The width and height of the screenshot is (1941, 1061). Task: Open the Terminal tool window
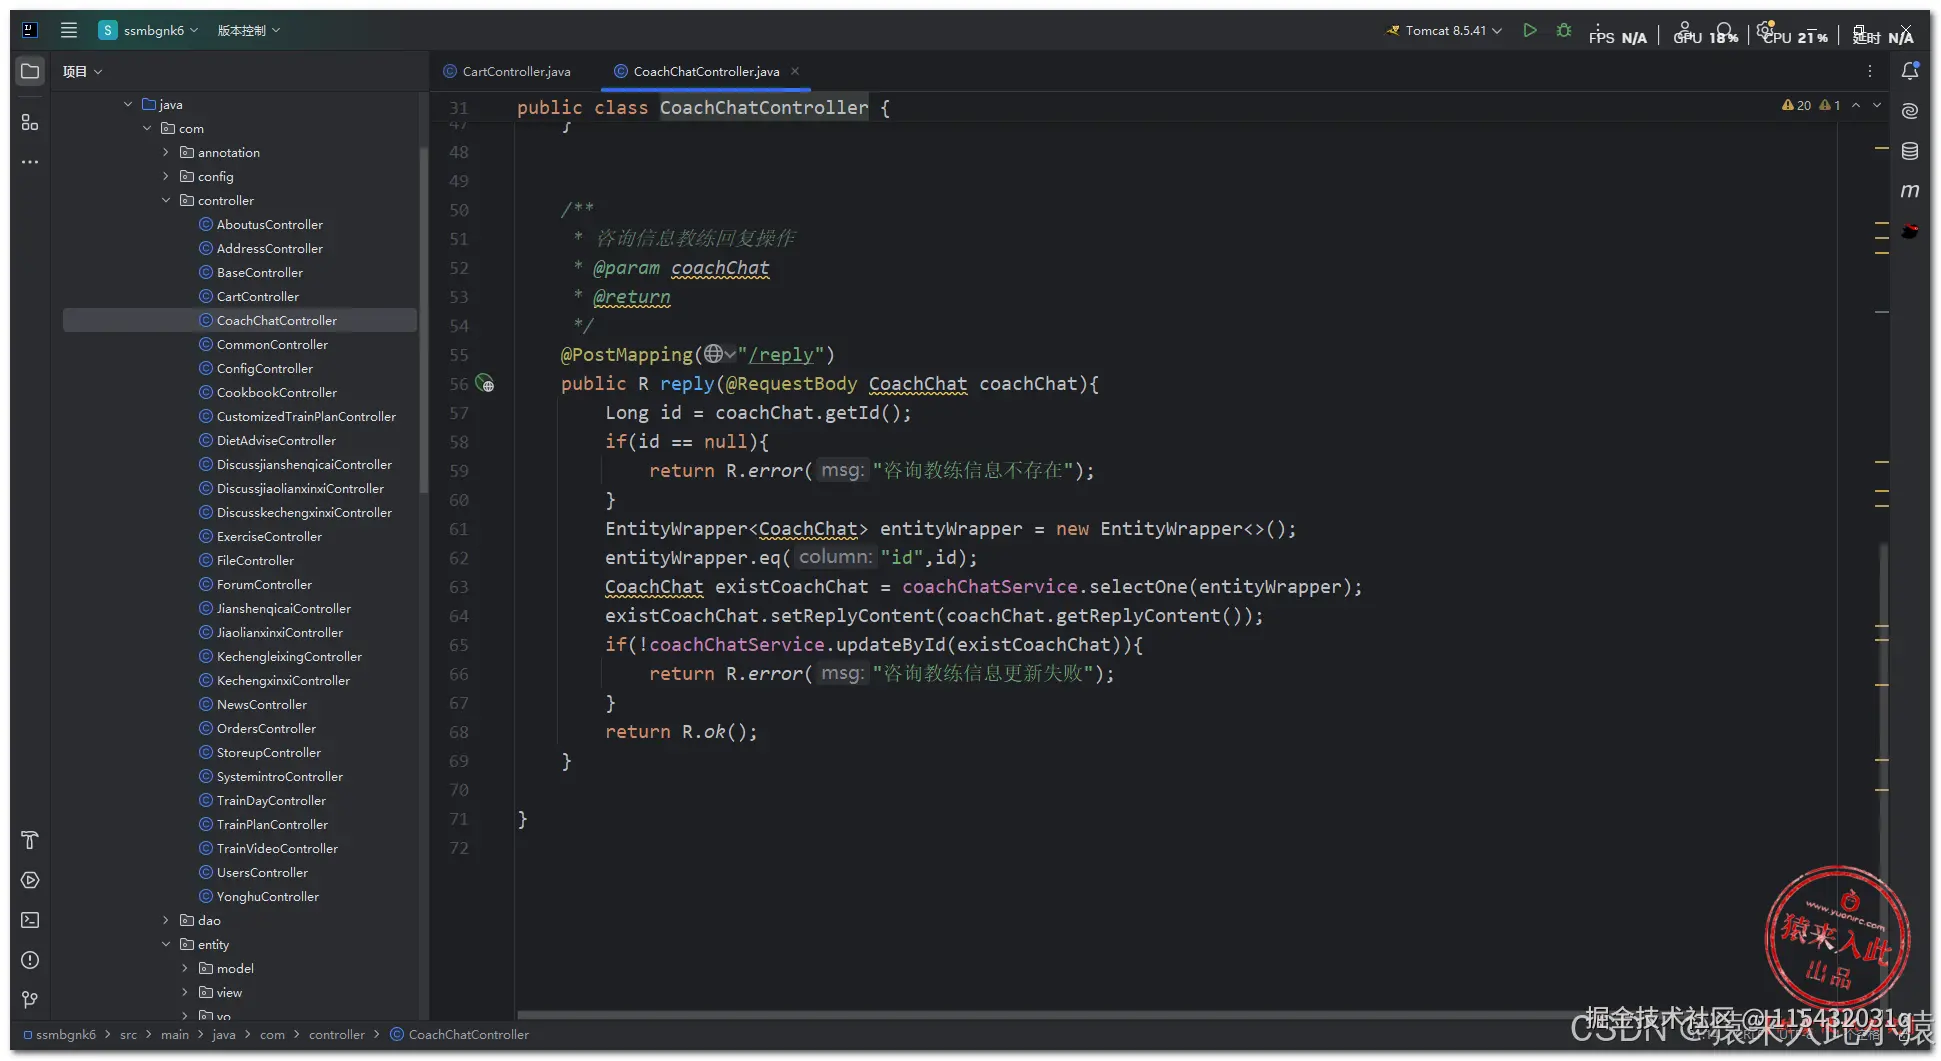pyautogui.click(x=30, y=920)
